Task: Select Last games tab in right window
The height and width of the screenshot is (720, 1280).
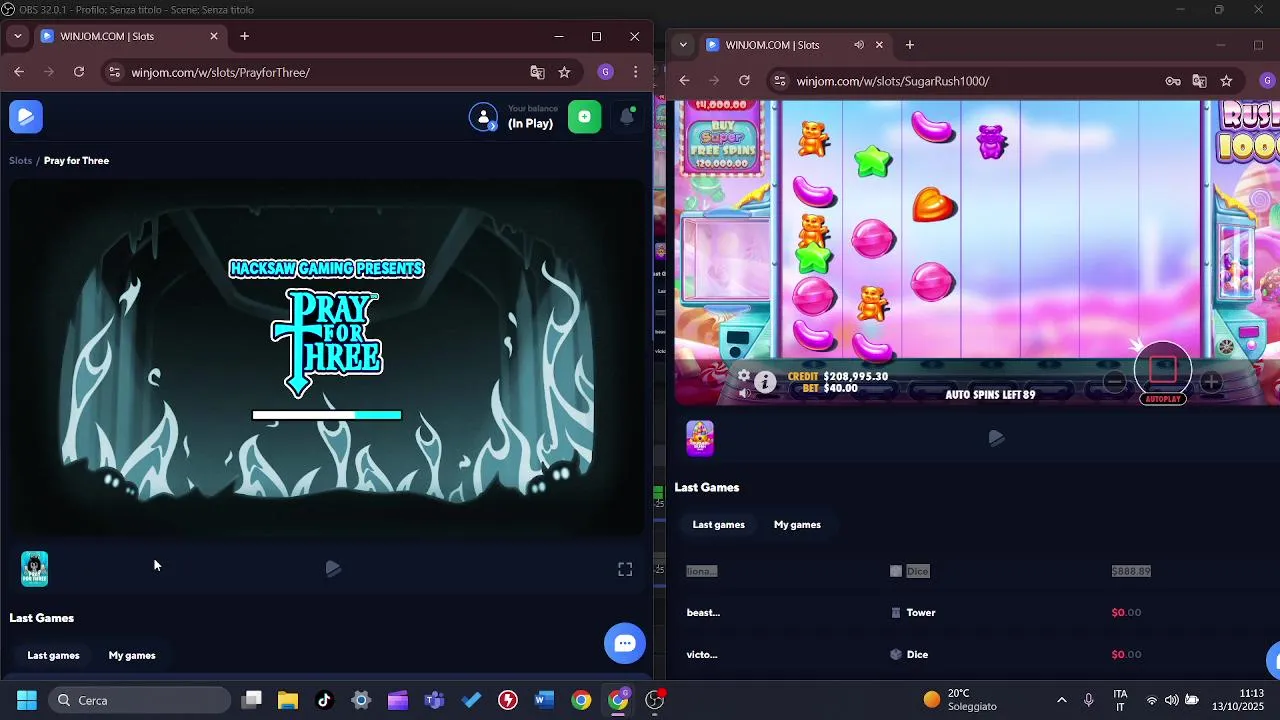Action: 719,524
